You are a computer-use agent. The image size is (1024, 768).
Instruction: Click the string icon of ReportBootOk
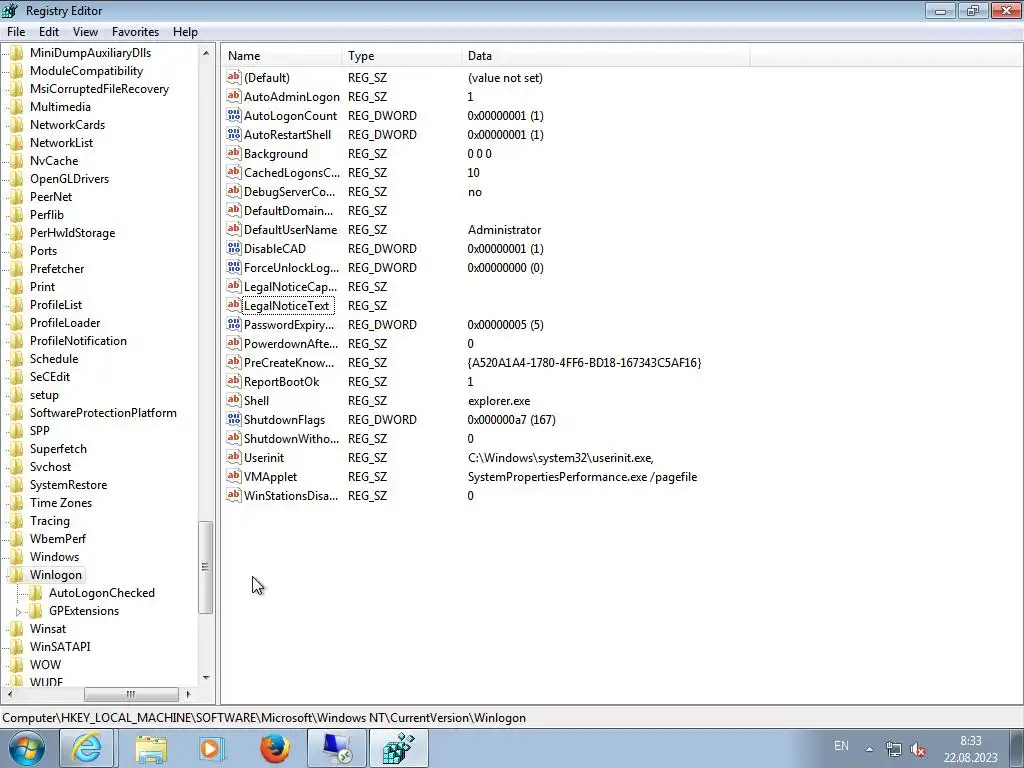coord(234,381)
